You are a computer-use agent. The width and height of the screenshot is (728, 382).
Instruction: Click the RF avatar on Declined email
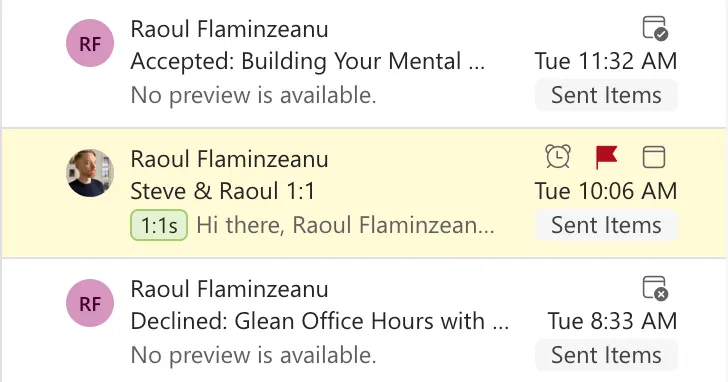90,303
